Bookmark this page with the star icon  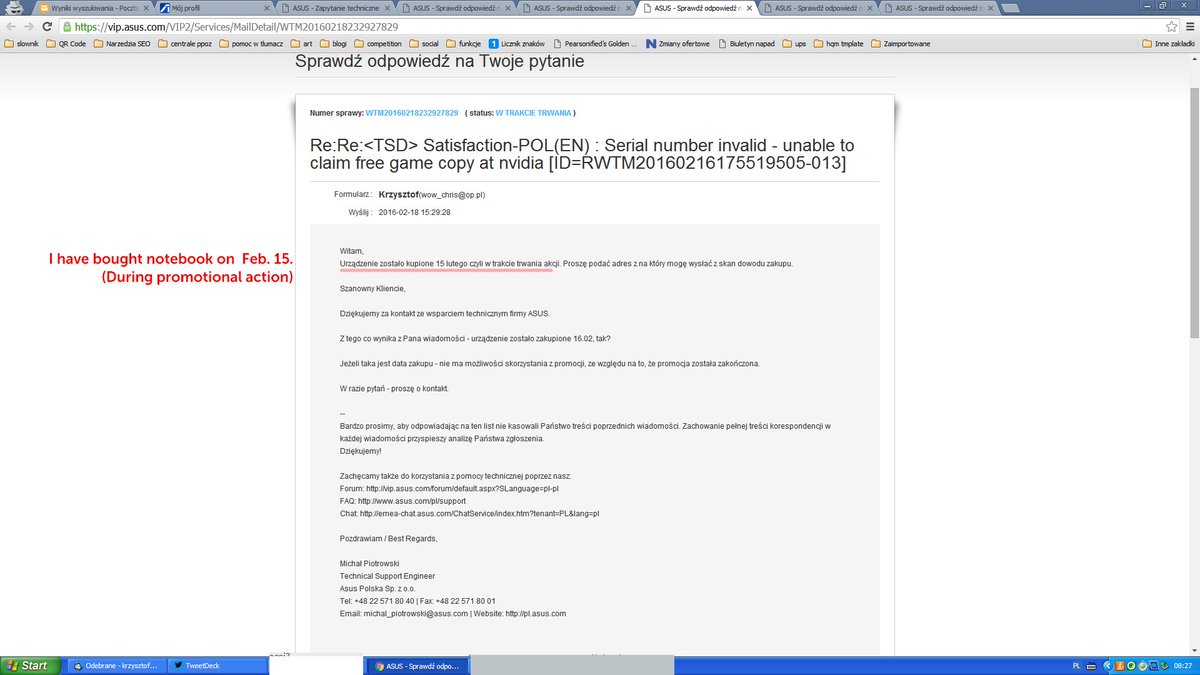click(1170, 27)
